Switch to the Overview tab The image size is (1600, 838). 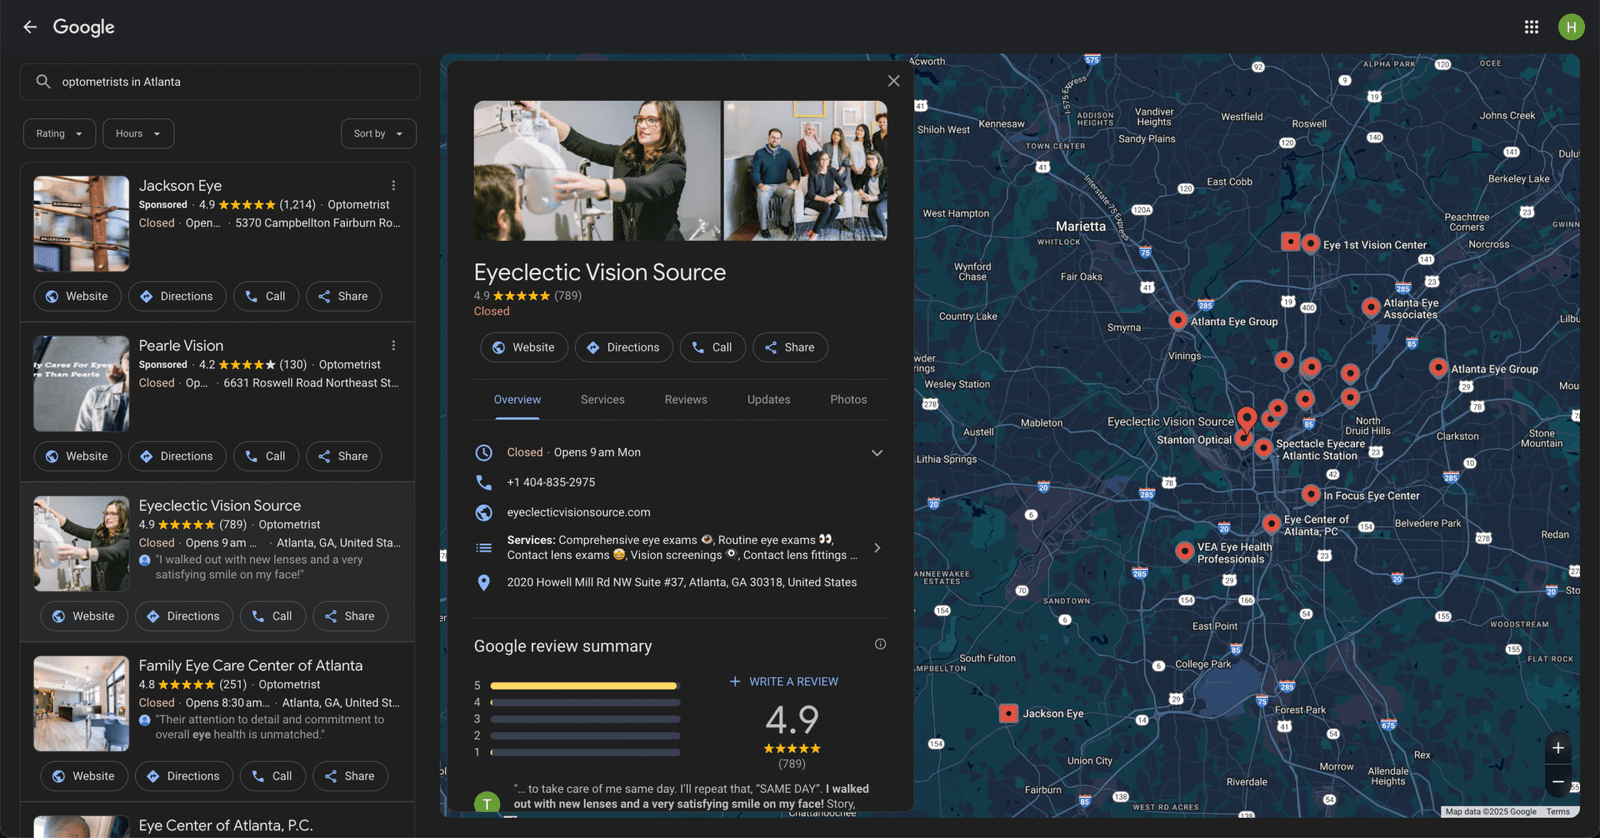pos(517,399)
